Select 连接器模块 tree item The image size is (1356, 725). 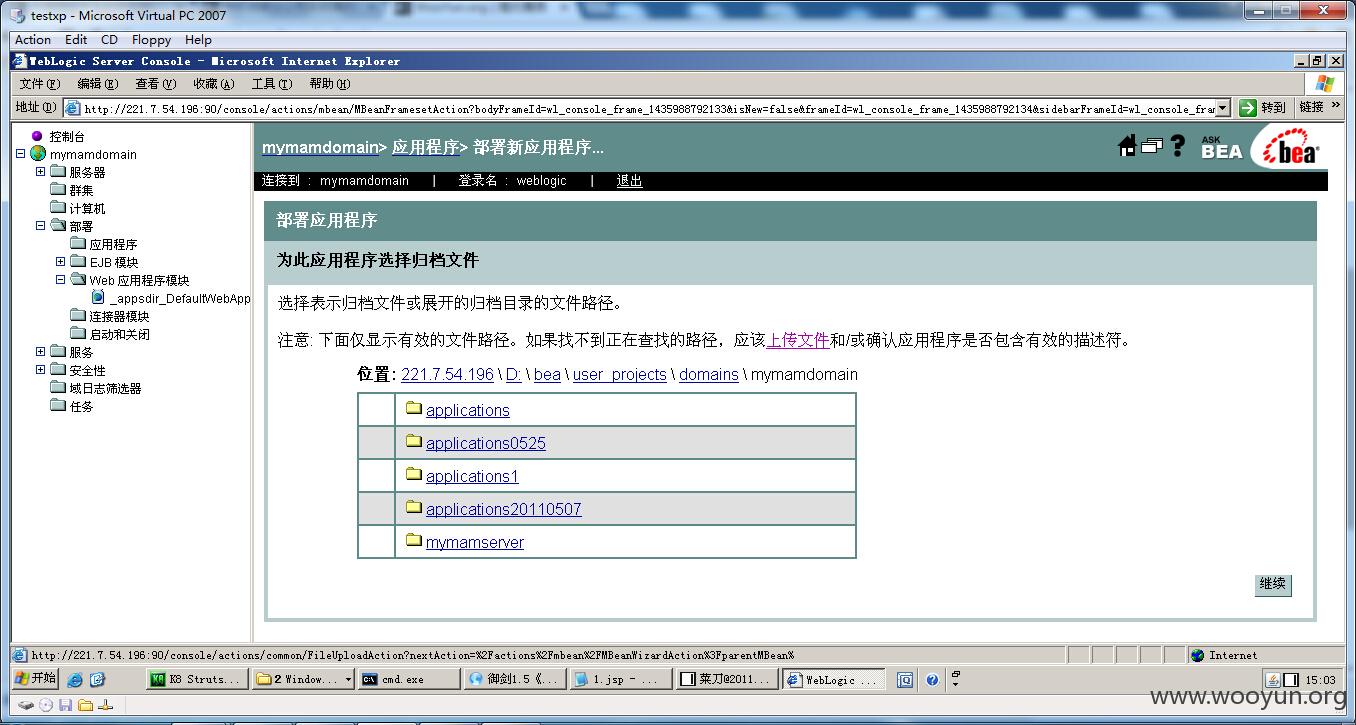[119, 316]
